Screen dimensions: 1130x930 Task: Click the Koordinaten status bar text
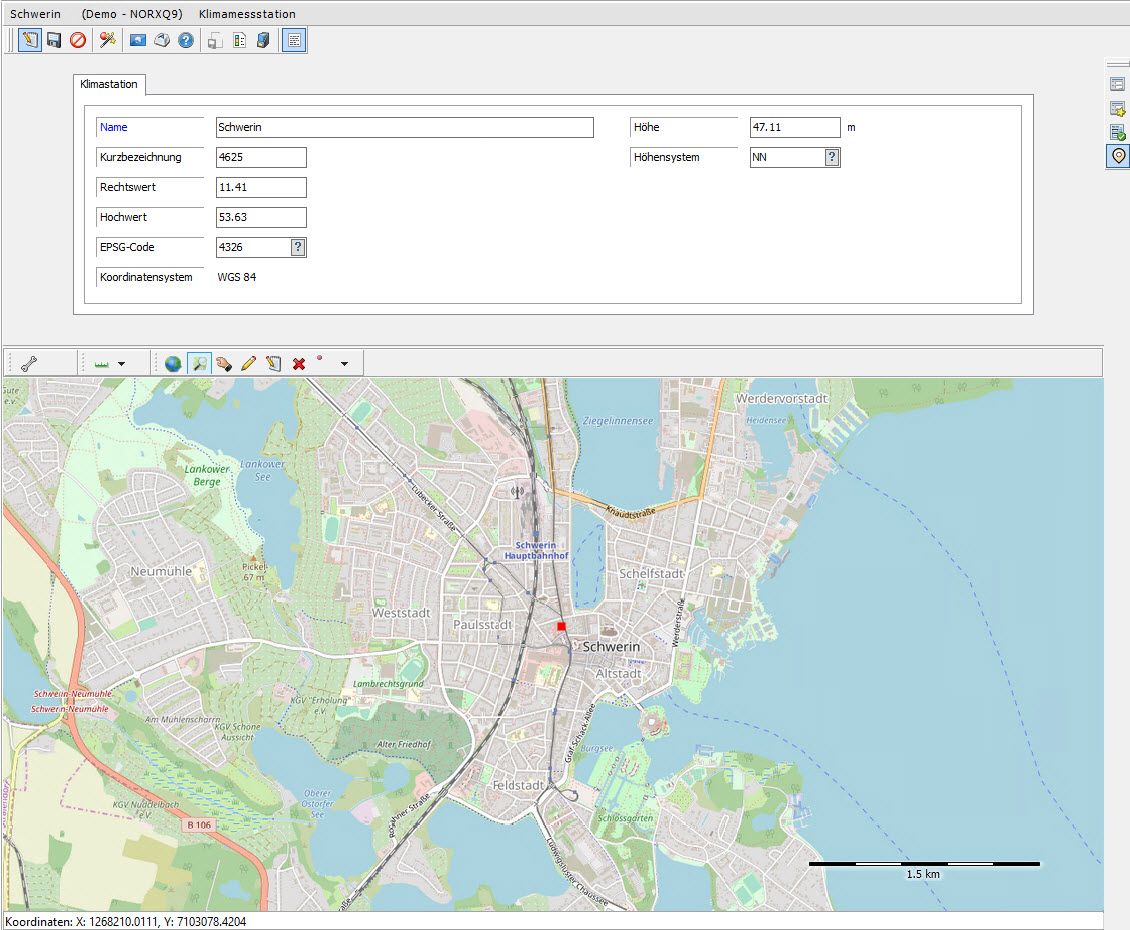pos(125,922)
